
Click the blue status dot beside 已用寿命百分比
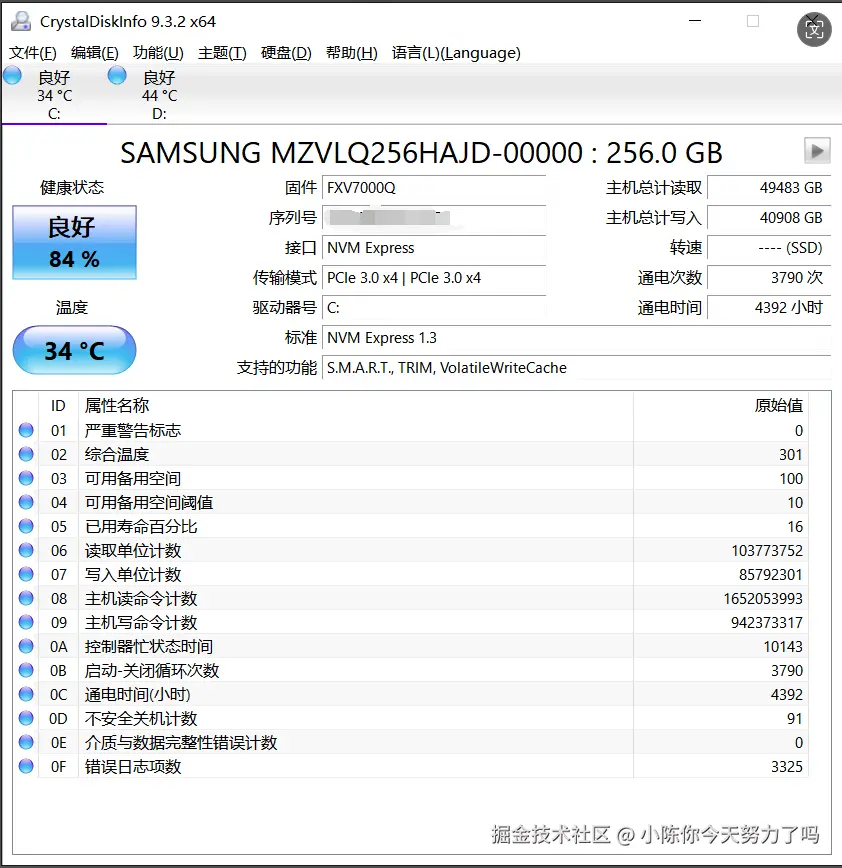[25, 526]
